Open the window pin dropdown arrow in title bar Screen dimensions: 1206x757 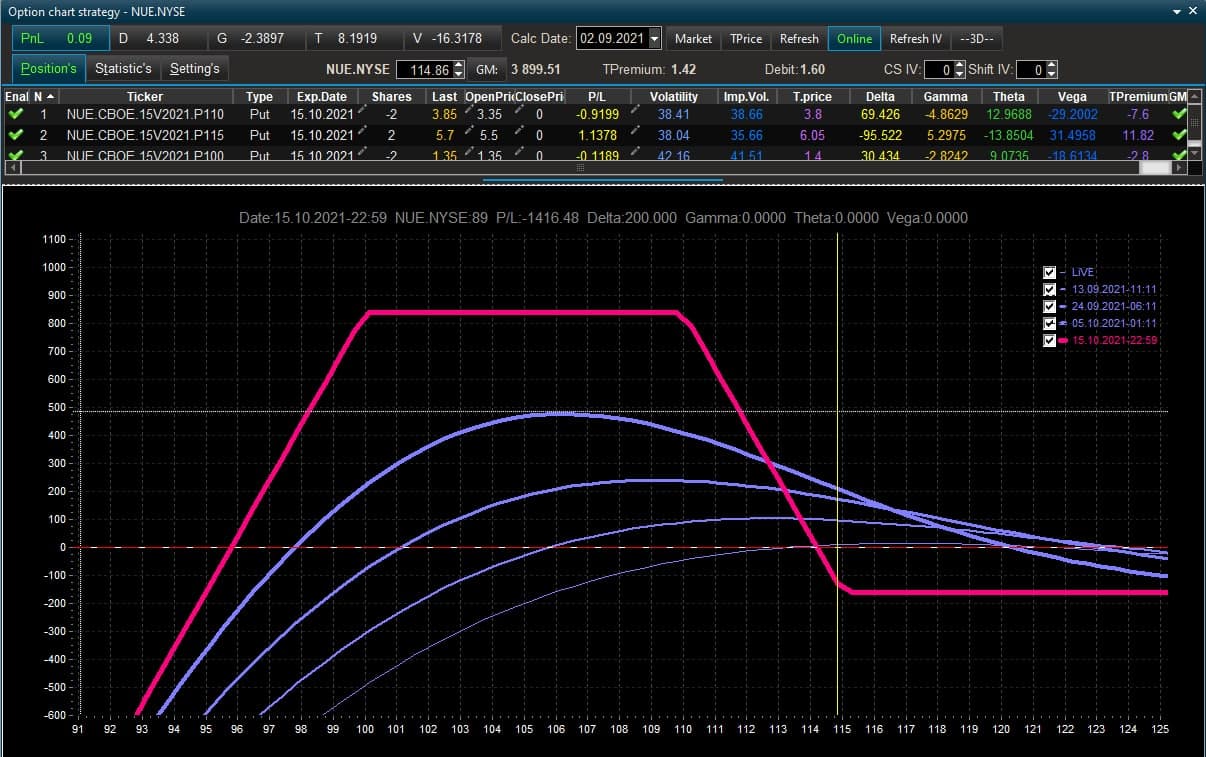point(1176,11)
